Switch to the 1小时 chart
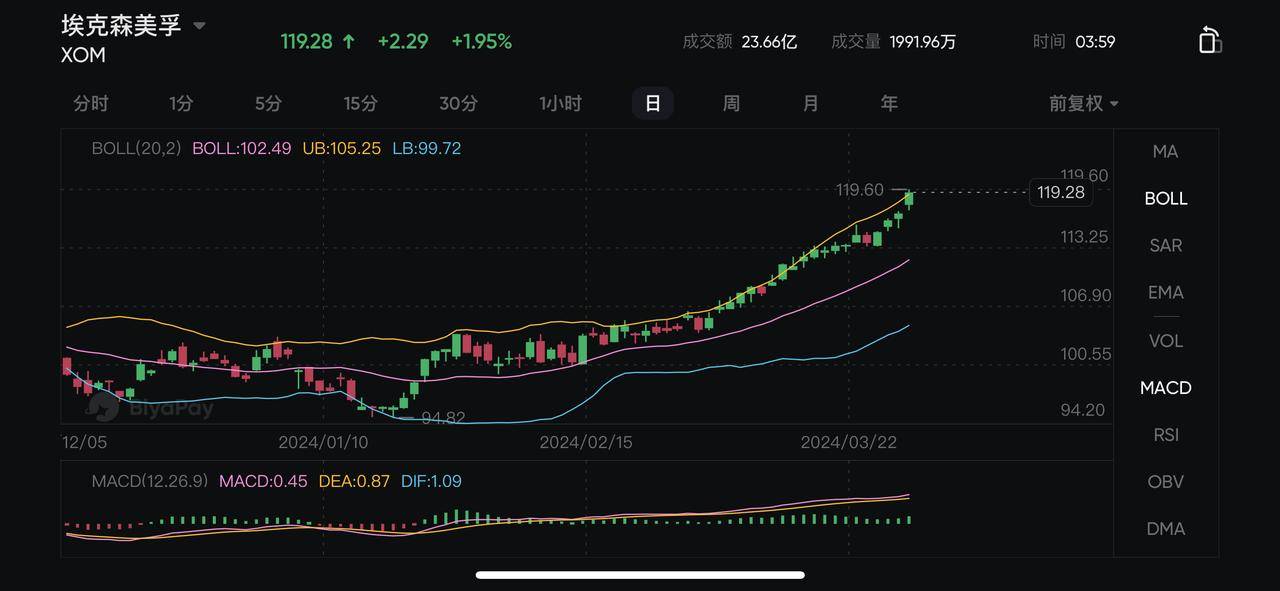Image resolution: width=1280 pixels, height=591 pixels. pyautogui.click(x=560, y=103)
